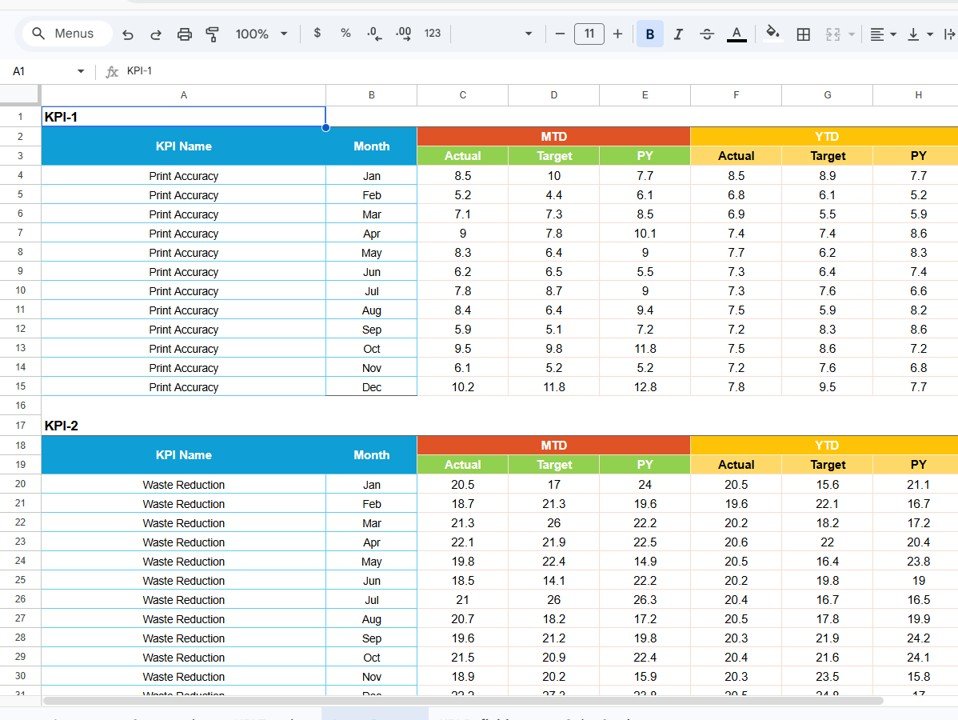Format selection as percent
Image resolution: width=958 pixels, height=720 pixels.
345,33
